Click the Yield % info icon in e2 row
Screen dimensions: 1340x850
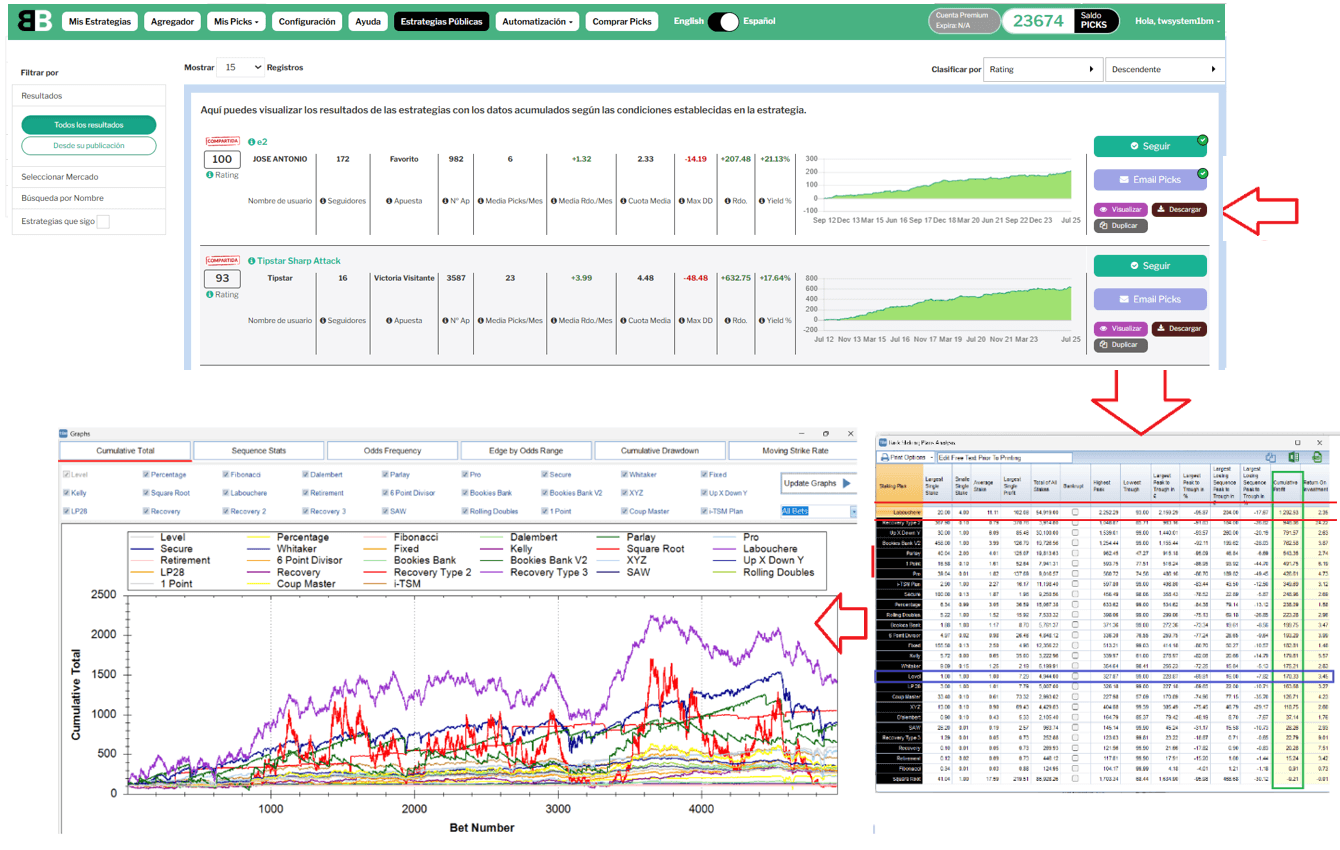pos(764,201)
